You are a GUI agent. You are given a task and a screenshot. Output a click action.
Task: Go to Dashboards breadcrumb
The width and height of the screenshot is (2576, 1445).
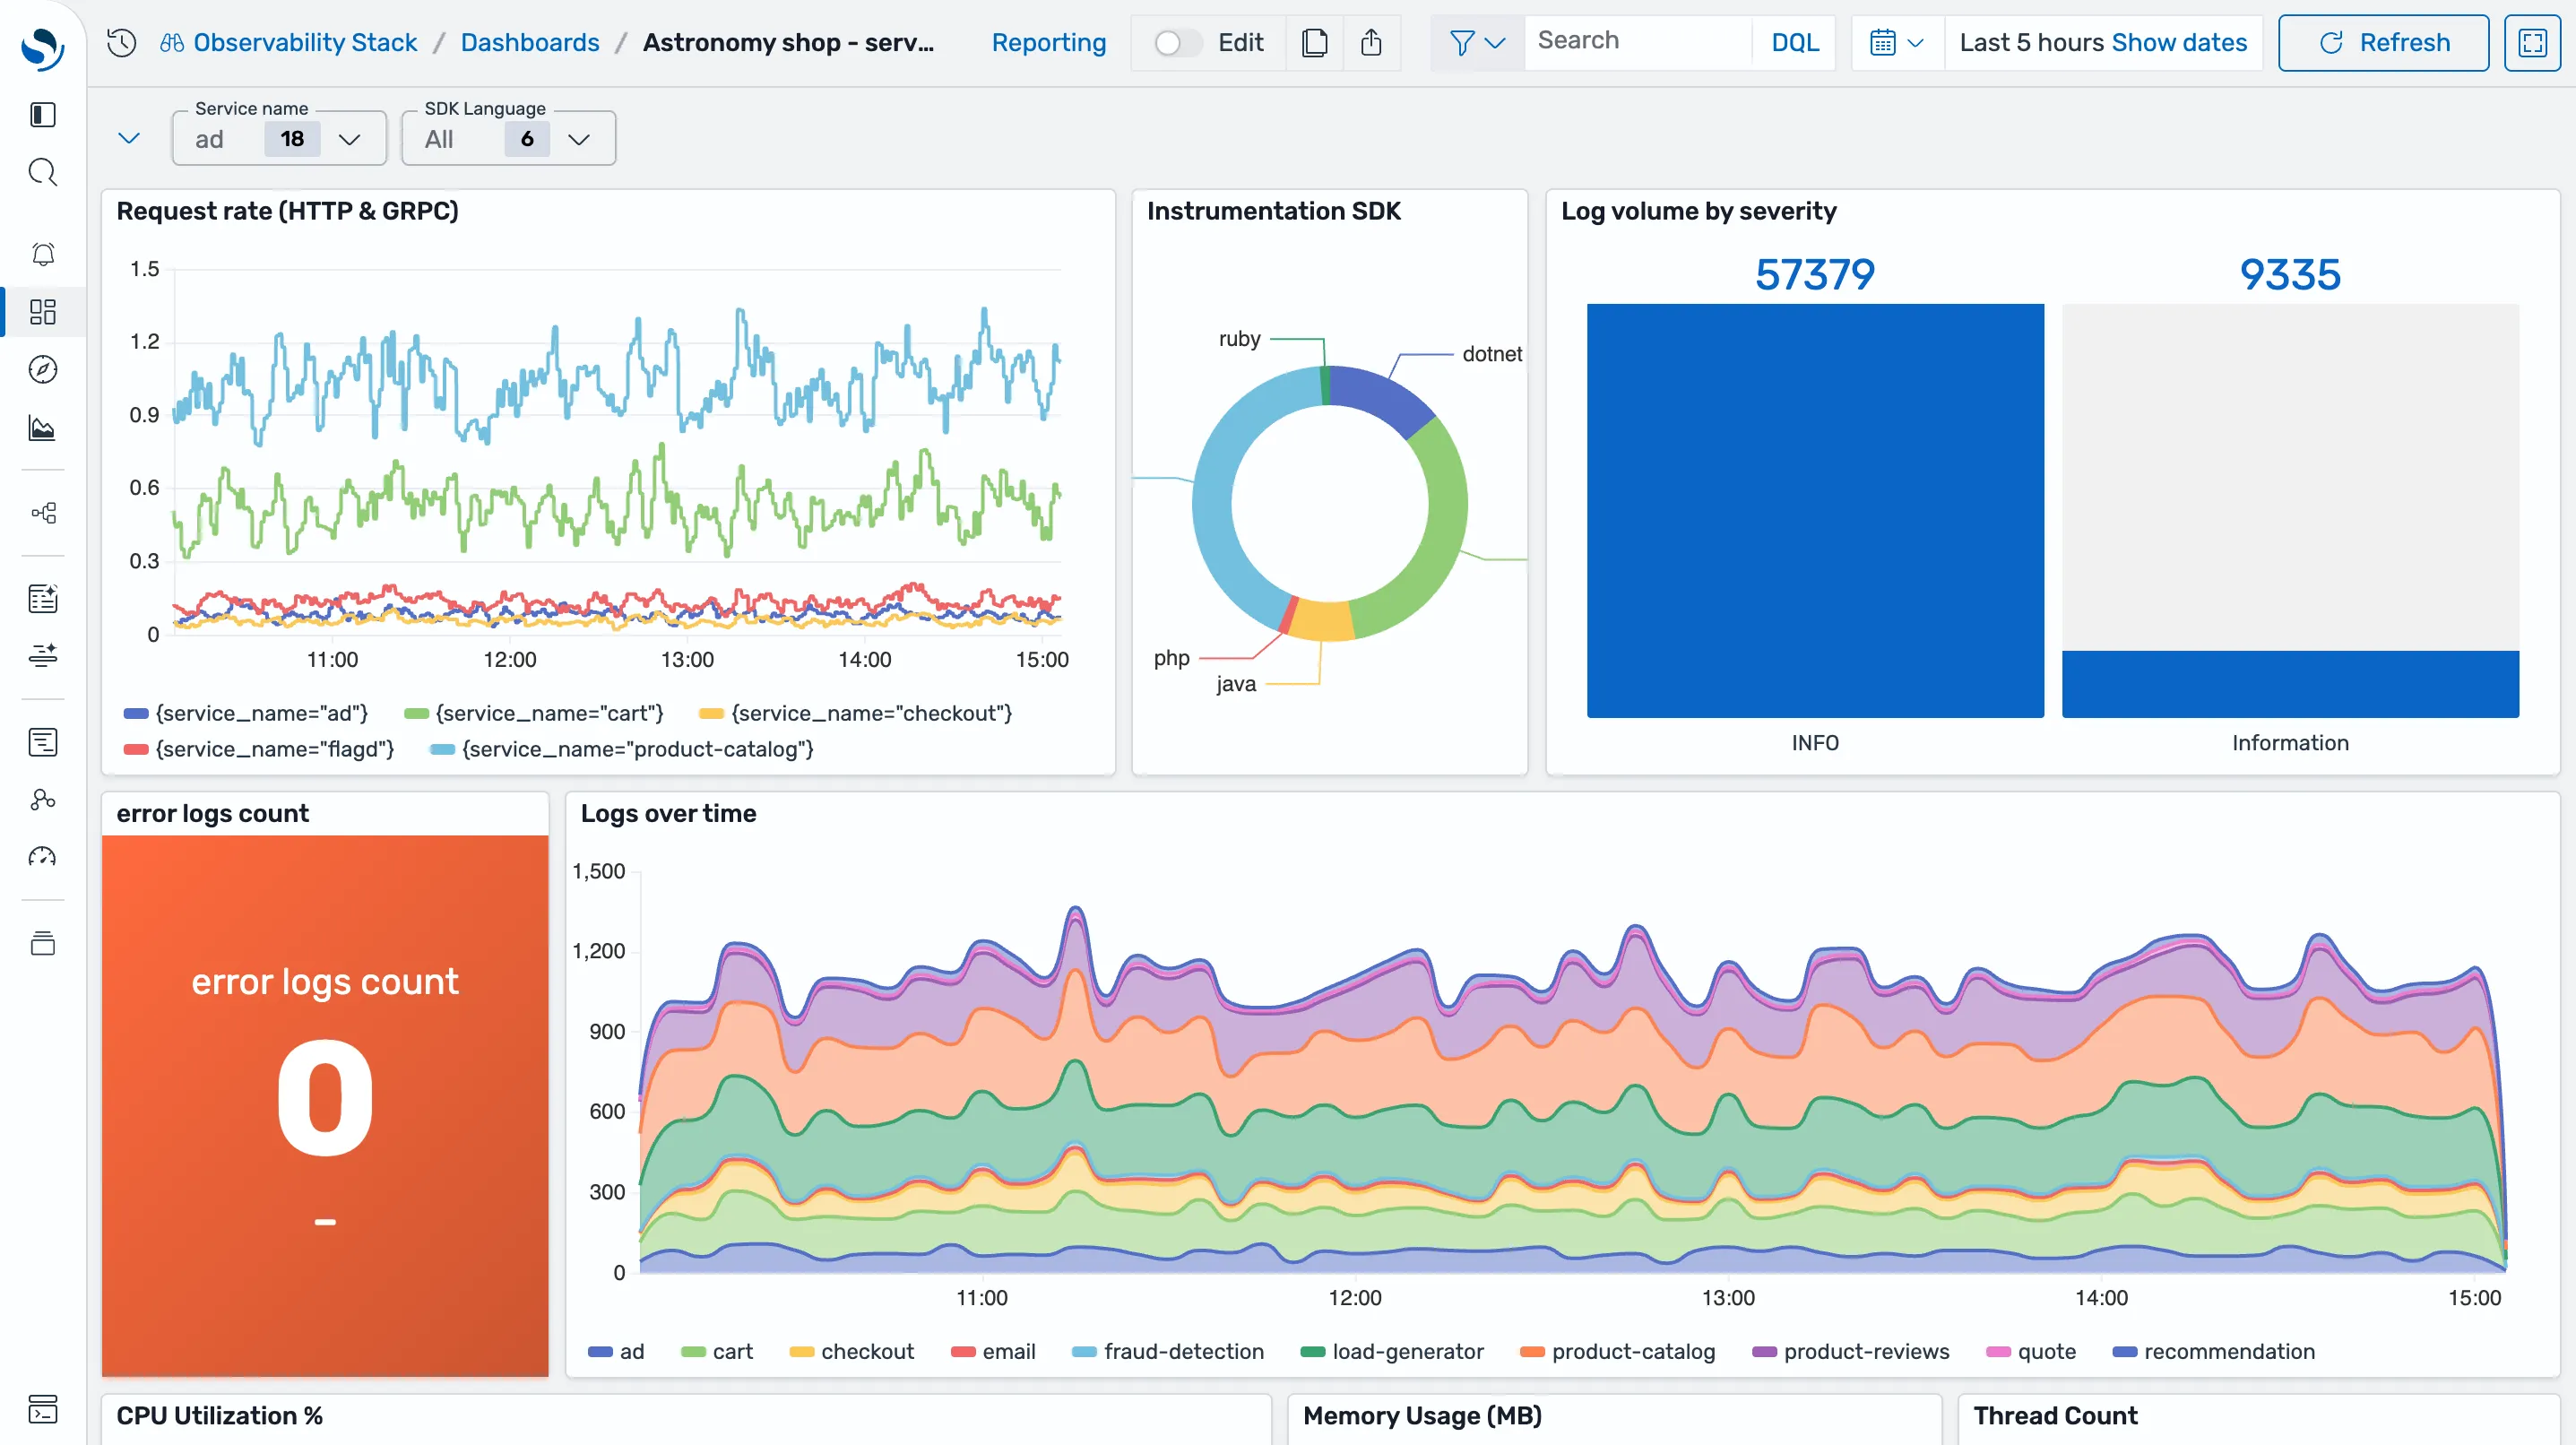[530, 42]
